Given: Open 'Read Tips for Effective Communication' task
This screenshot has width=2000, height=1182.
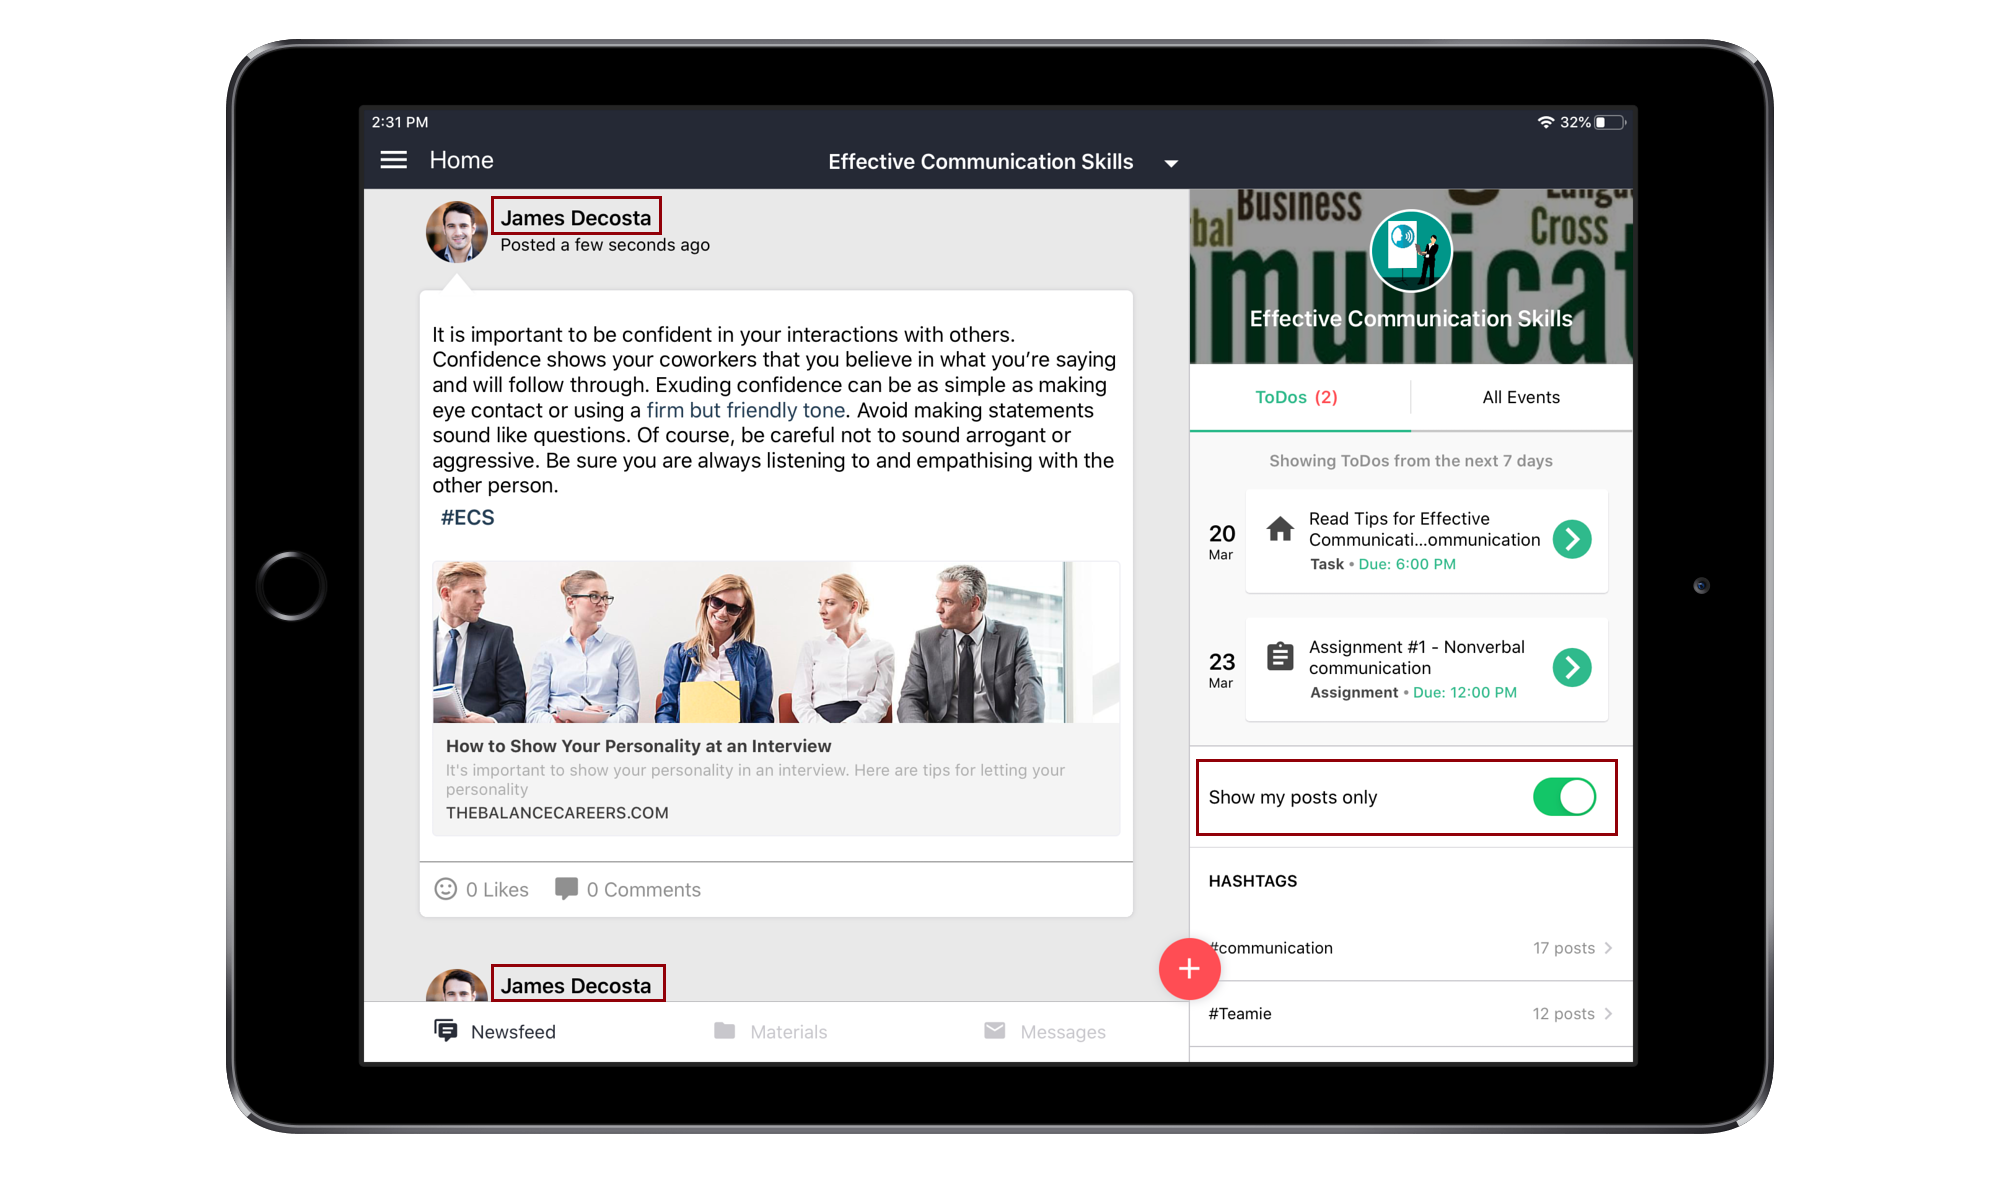Looking at the screenshot, I should [1424, 529].
